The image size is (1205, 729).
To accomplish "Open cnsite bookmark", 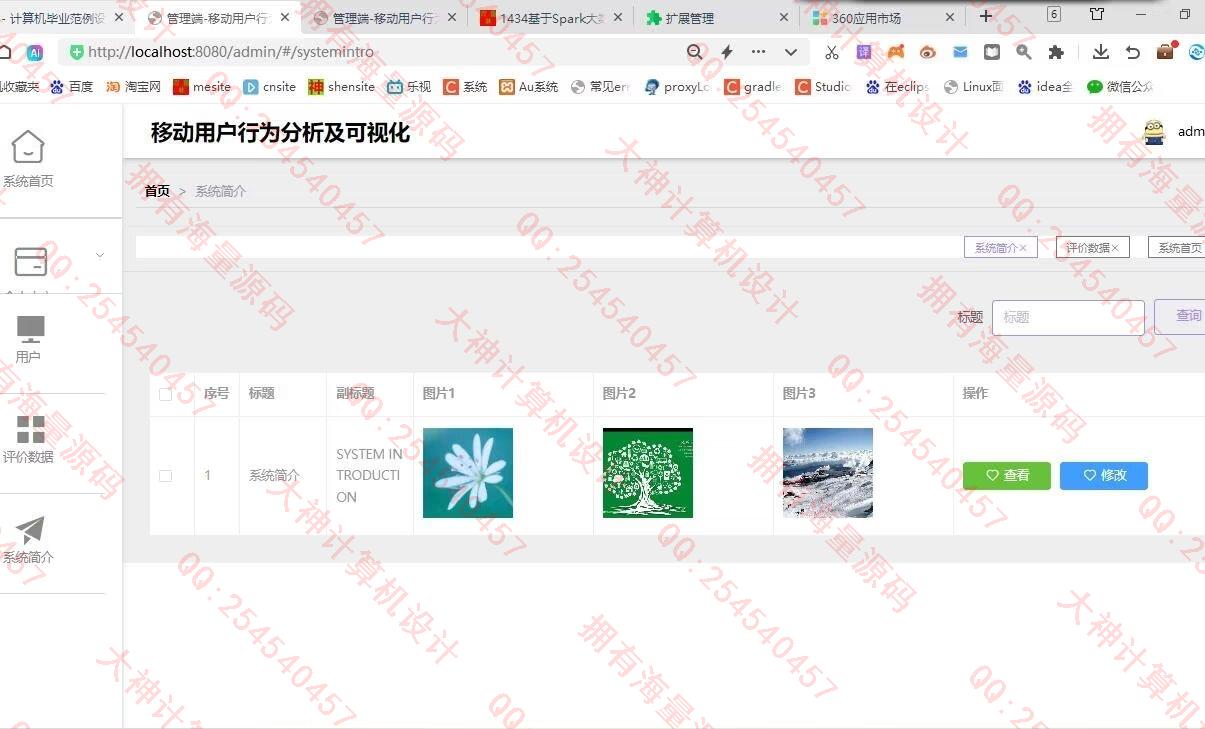I will click(270, 87).
